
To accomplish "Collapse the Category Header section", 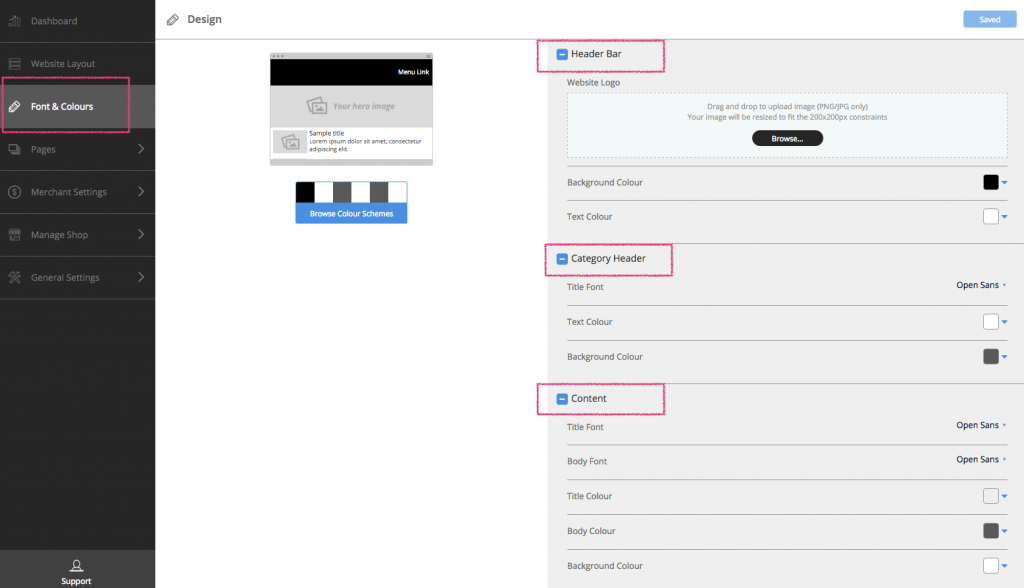I will (x=561, y=259).
